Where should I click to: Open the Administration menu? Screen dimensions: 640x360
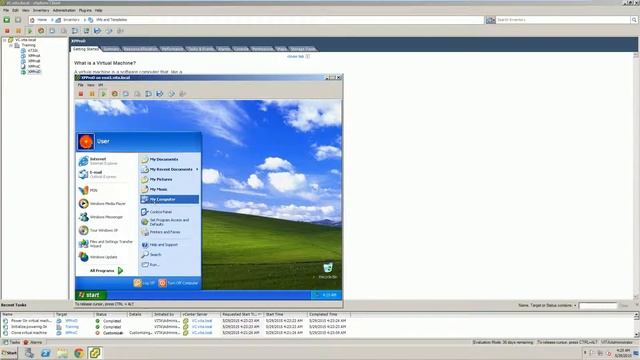click(64, 10)
